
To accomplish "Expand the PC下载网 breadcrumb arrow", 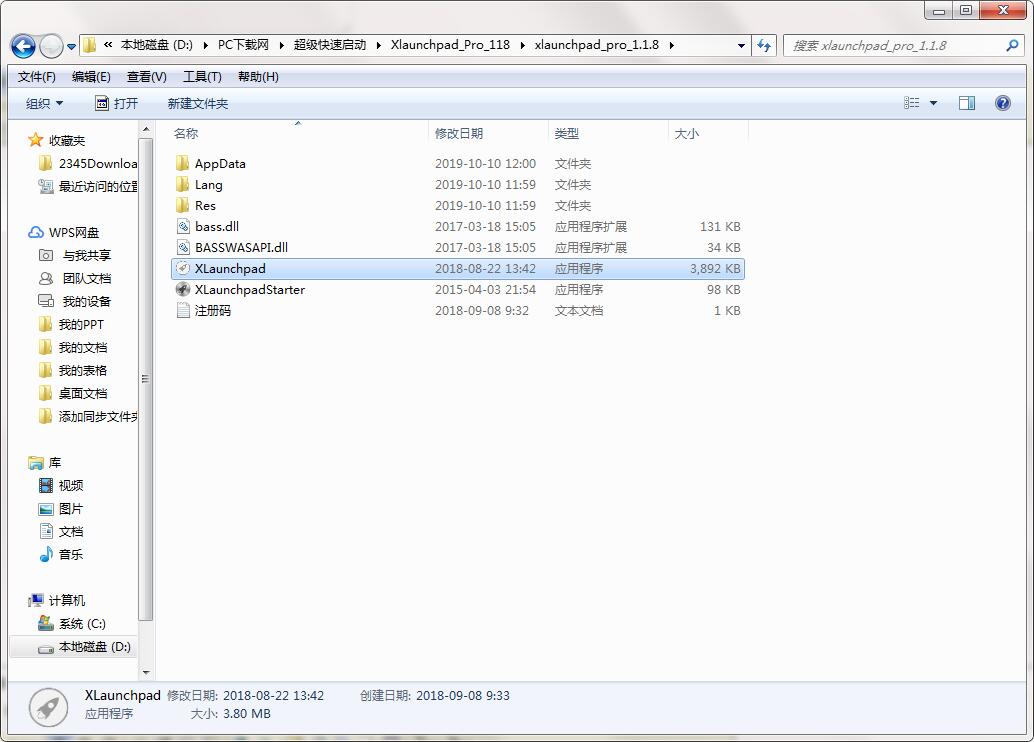I will [x=282, y=46].
